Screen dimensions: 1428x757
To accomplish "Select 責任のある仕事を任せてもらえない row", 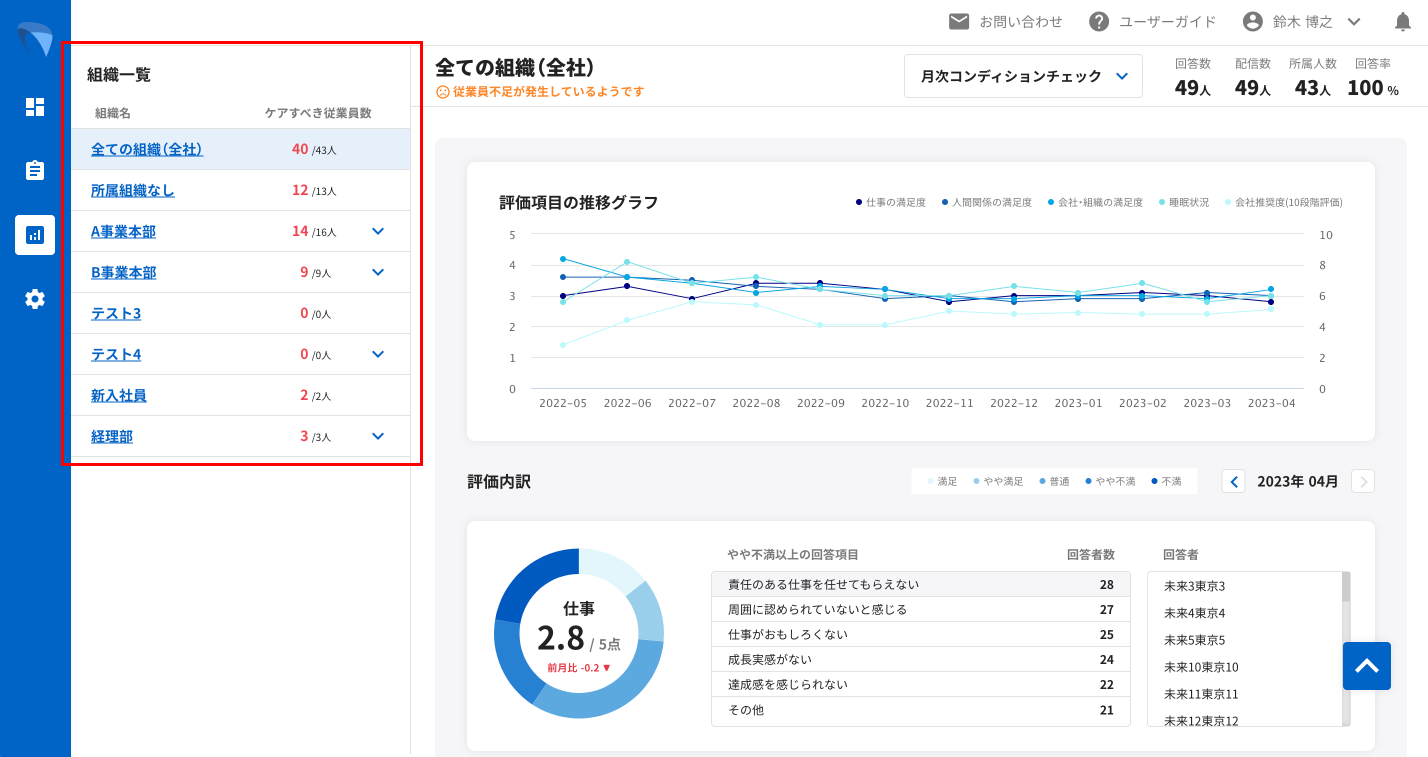I will [x=920, y=584].
